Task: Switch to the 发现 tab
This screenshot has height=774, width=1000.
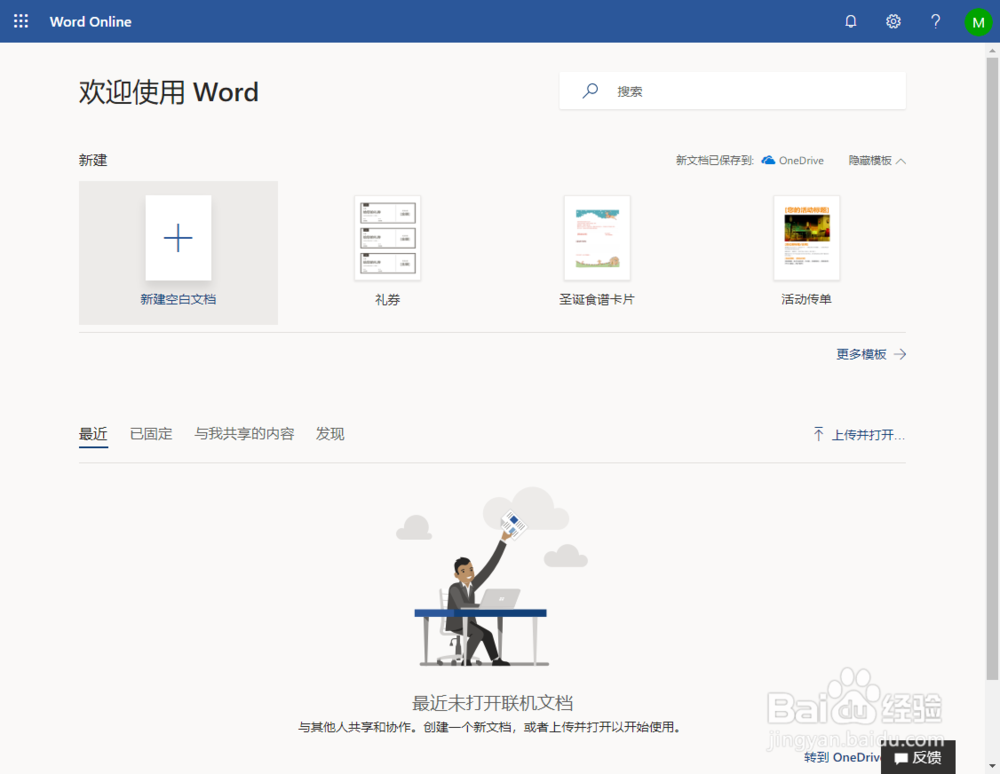Action: (x=330, y=434)
